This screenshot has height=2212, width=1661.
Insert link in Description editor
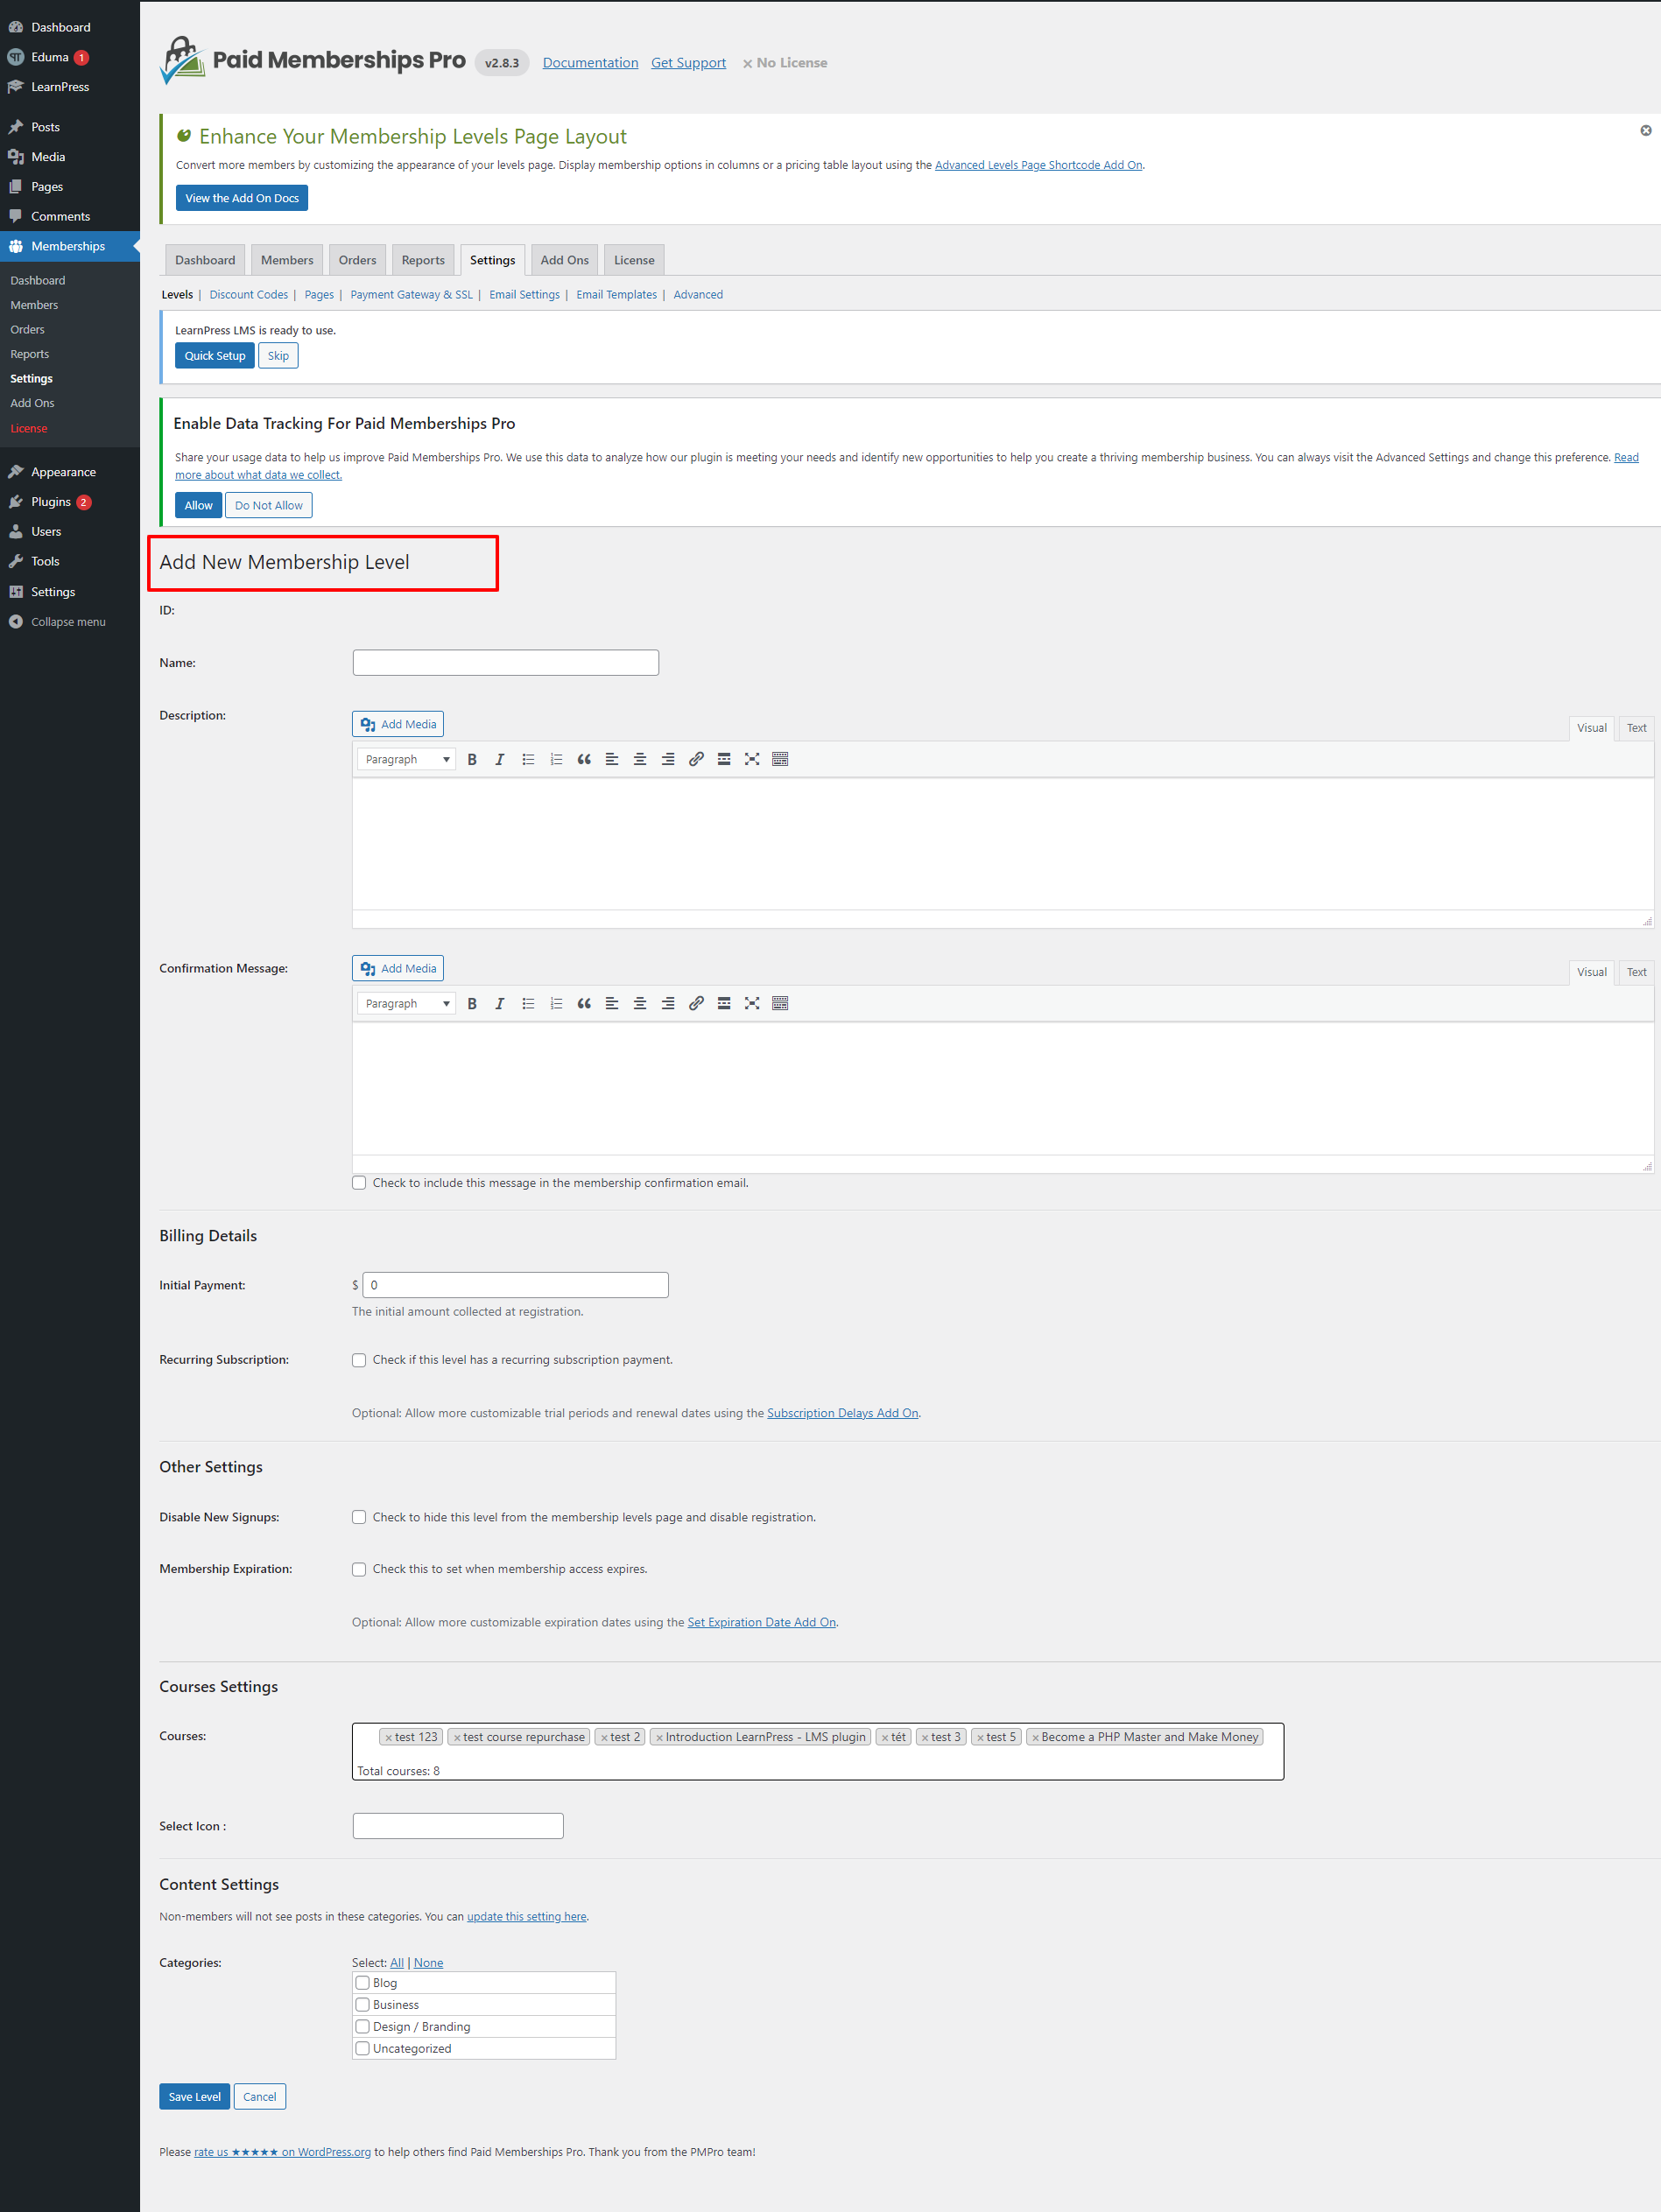[696, 759]
